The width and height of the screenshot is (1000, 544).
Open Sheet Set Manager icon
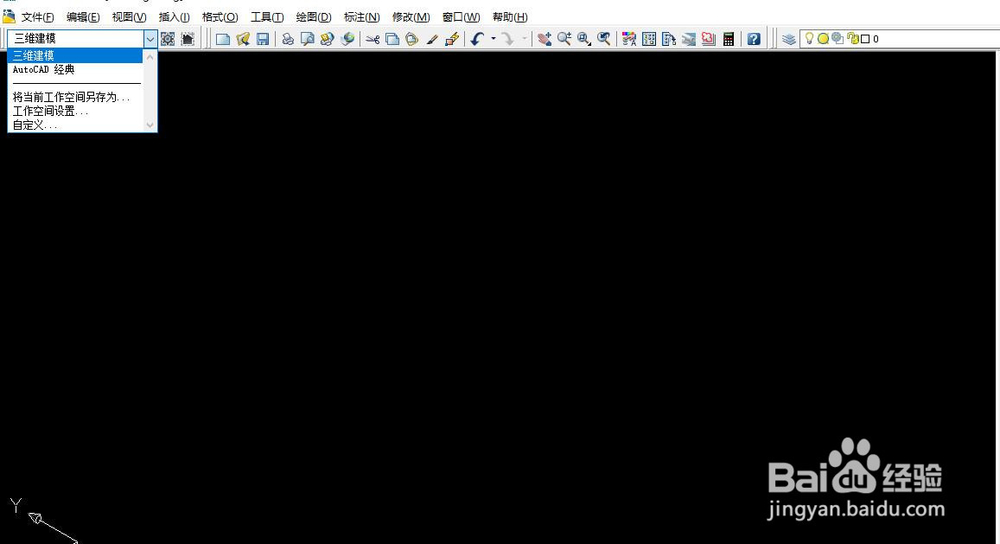688,39
